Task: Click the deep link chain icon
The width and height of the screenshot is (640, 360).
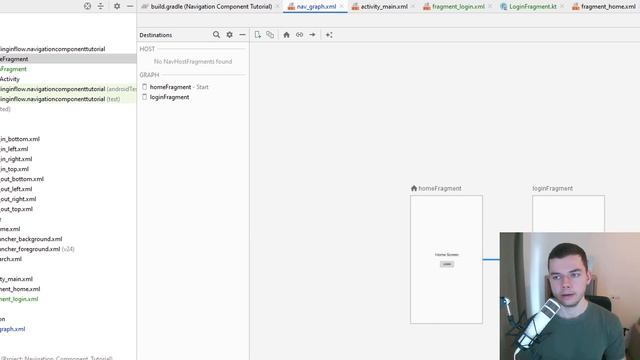Action: (299, 35)
